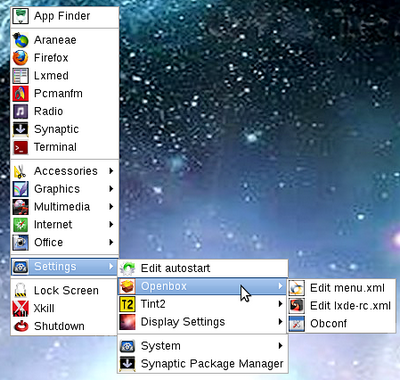Open Obconf from the Openbox submenu

click(x=342, y=323)
